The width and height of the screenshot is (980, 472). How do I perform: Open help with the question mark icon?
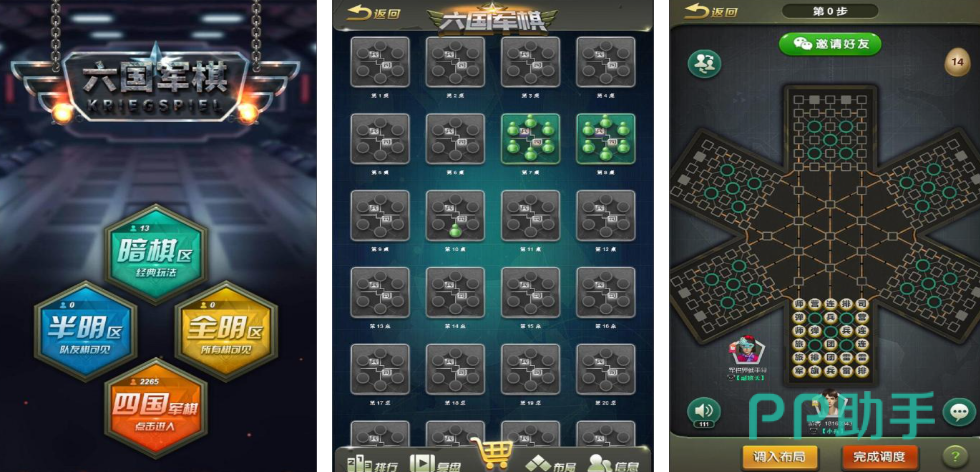954,456
